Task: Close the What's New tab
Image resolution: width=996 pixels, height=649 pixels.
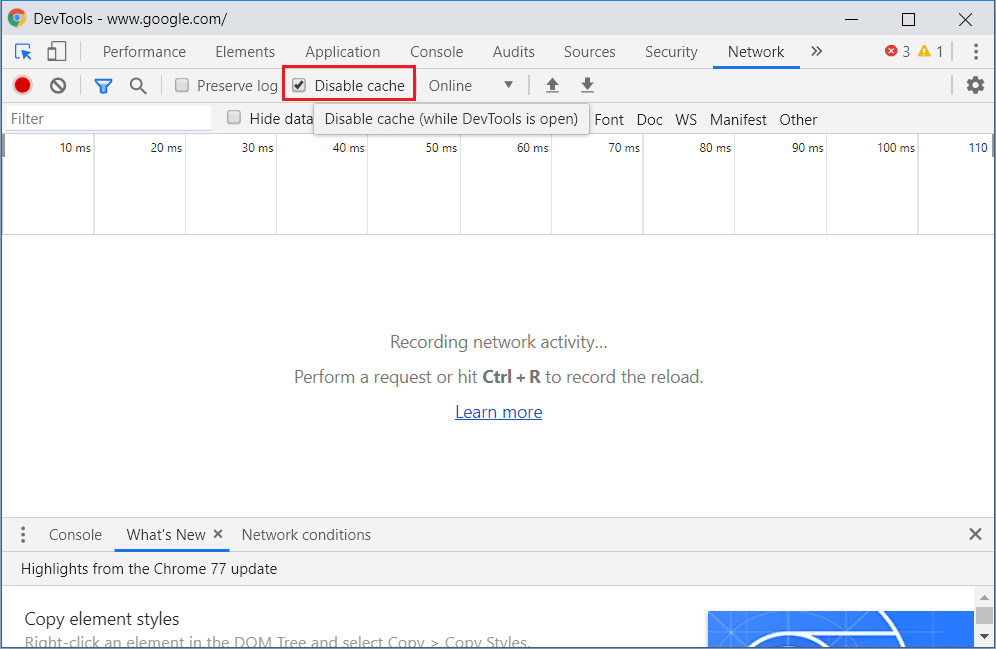Action: tap(218, 534)
